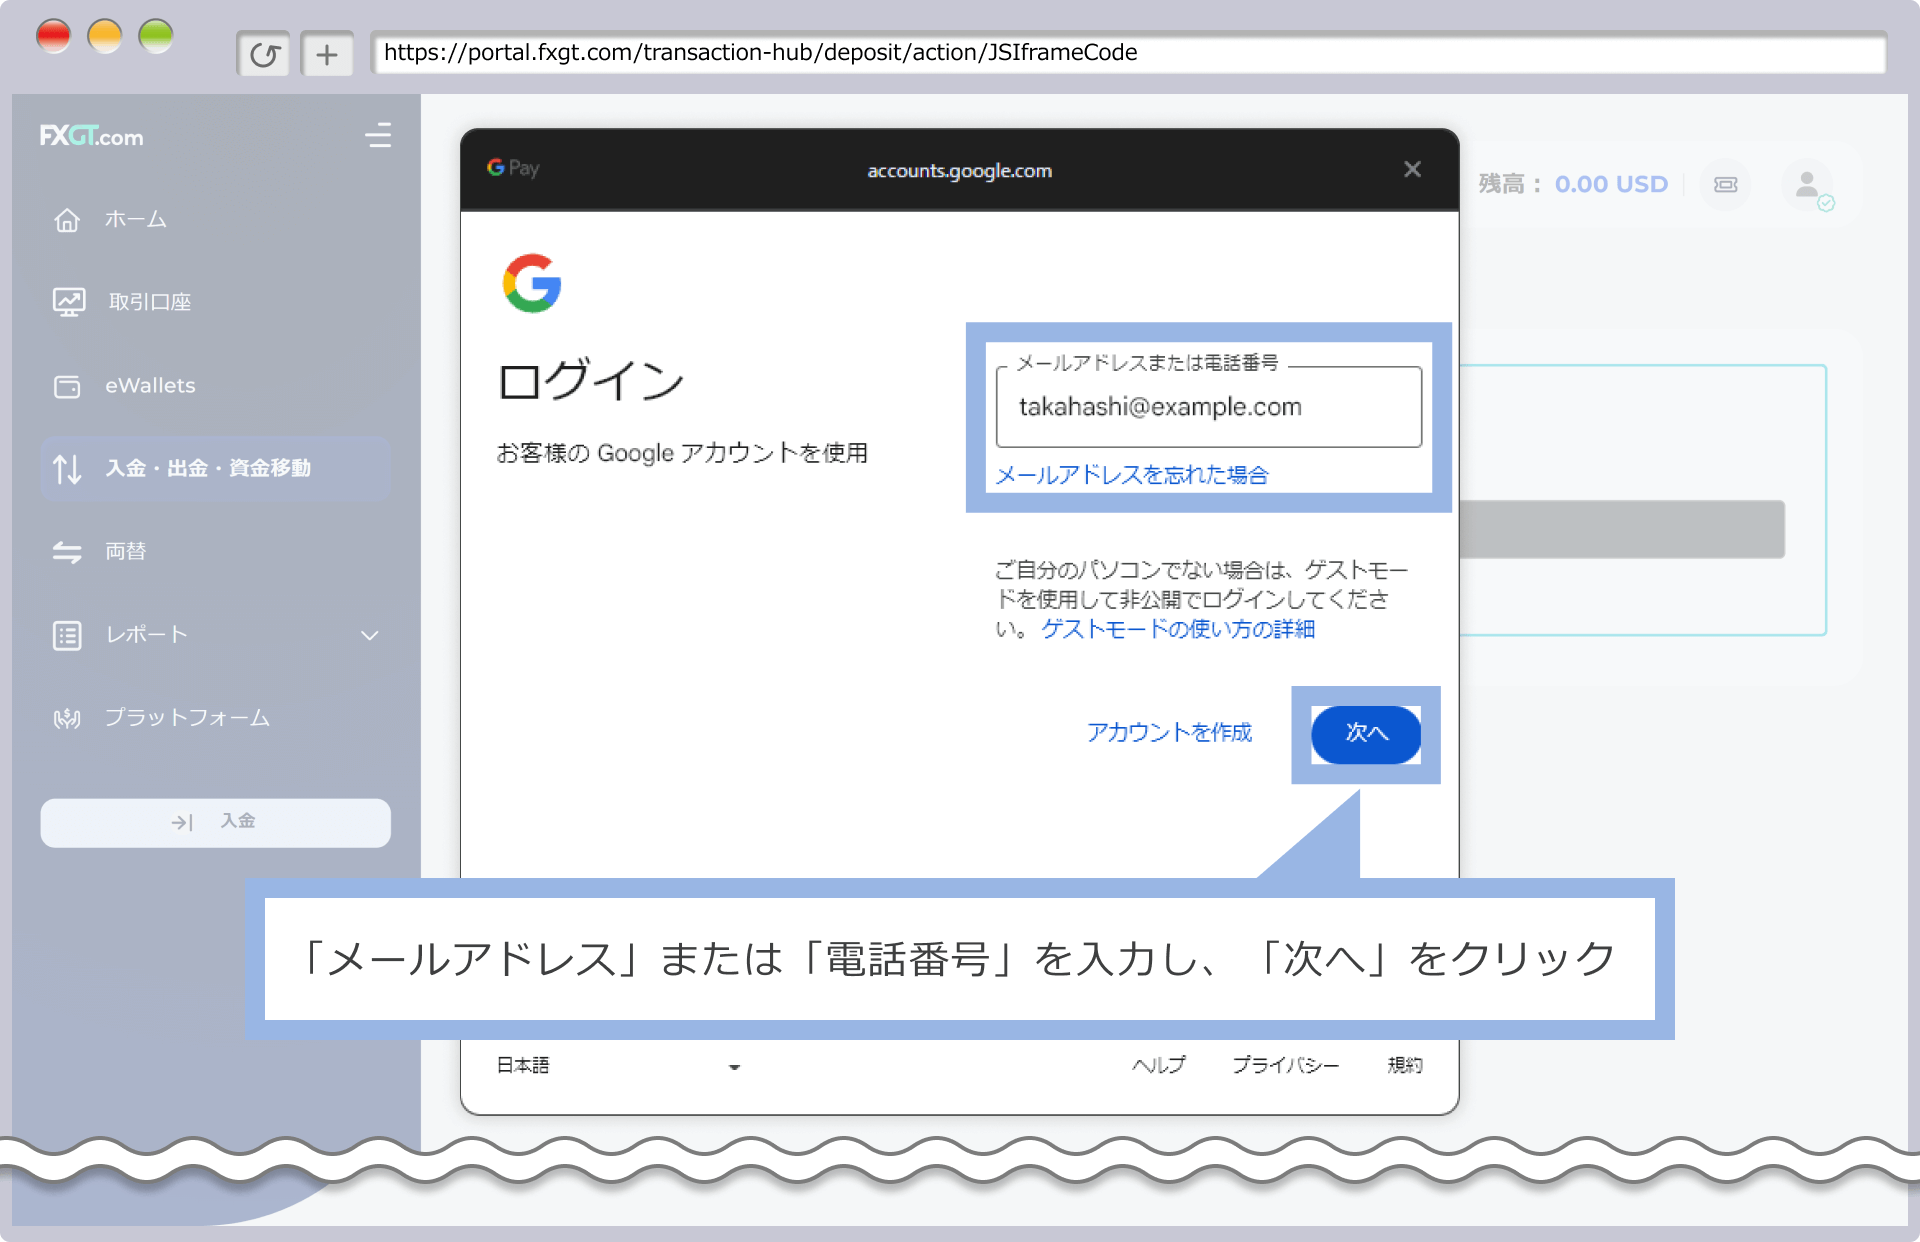
Task: Click the ヘルプ link
Action: pyautogui.click(x=1159, y=1065)
